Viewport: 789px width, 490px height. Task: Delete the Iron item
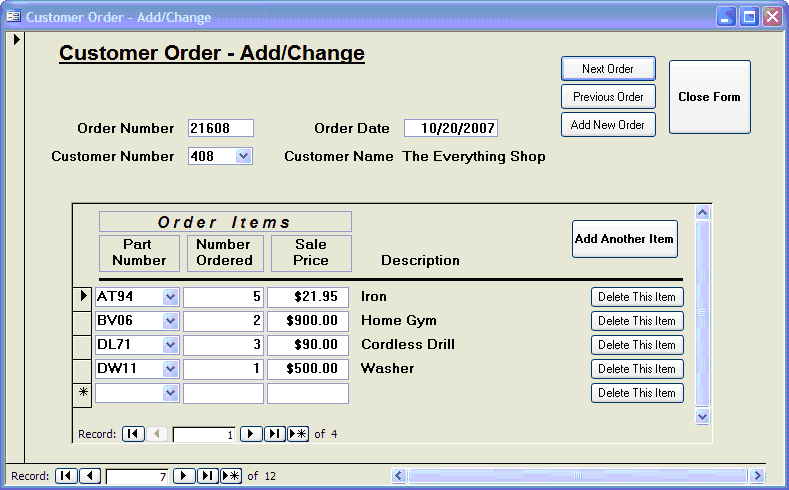click(x=637, y=297)
